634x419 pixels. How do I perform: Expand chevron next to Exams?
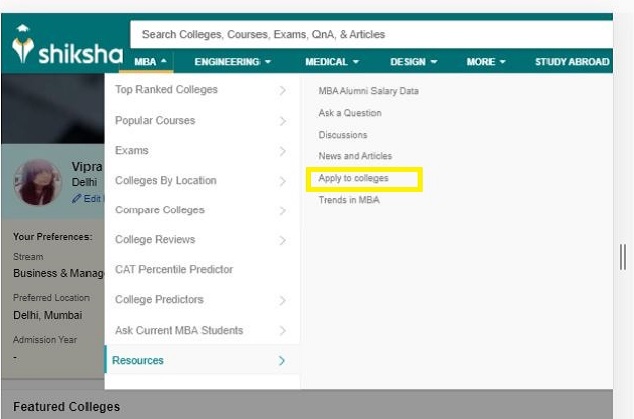(283, 151)
